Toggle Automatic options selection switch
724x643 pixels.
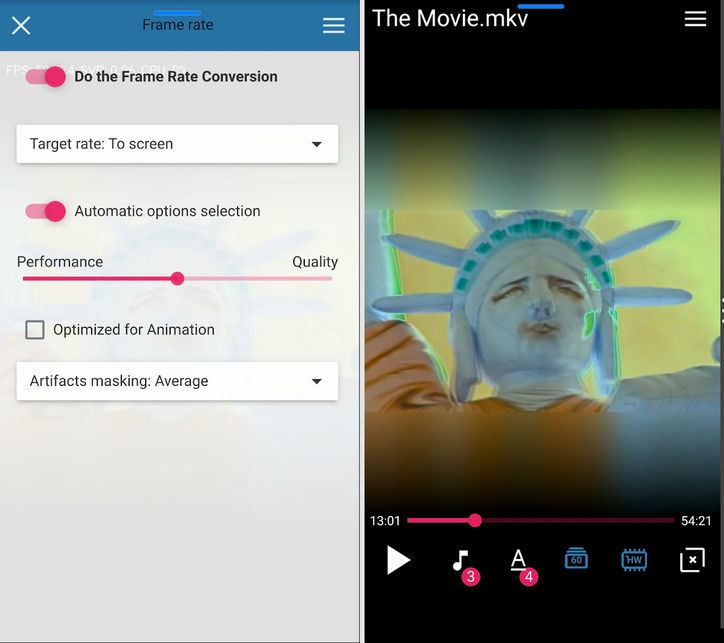[45, 211]
